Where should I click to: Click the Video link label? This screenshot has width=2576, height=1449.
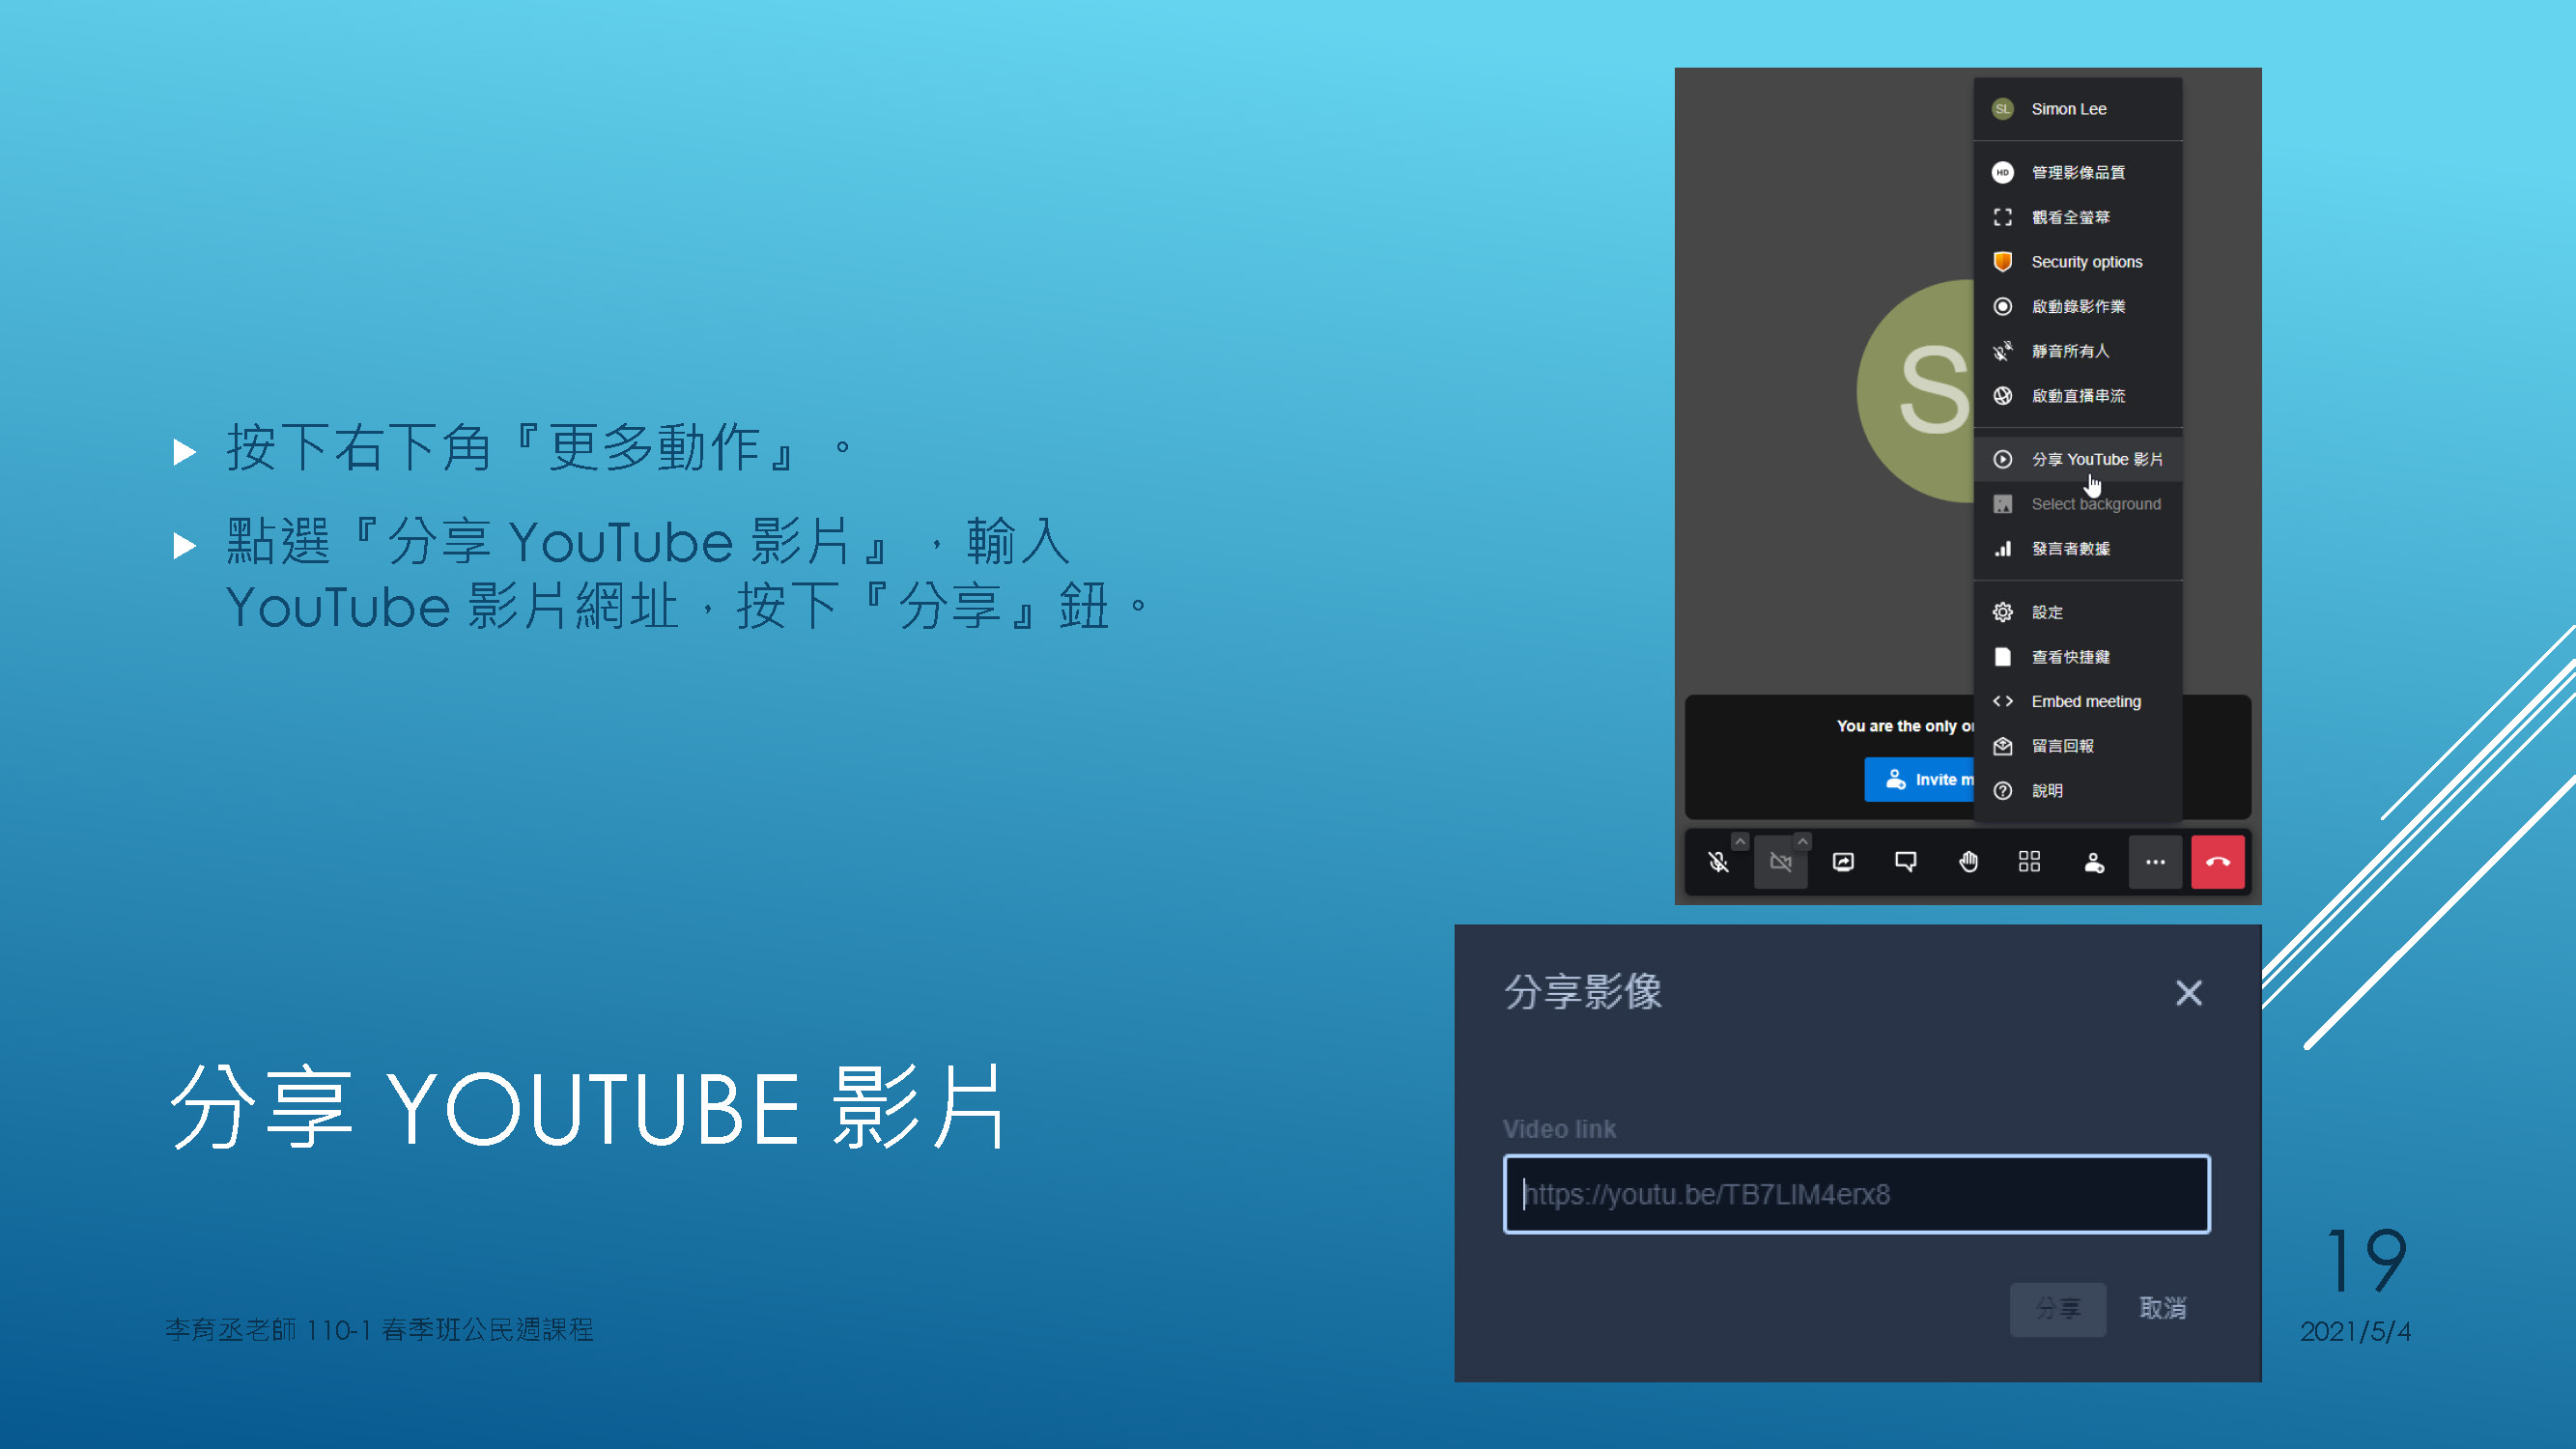click(x=1559, y=1129)
